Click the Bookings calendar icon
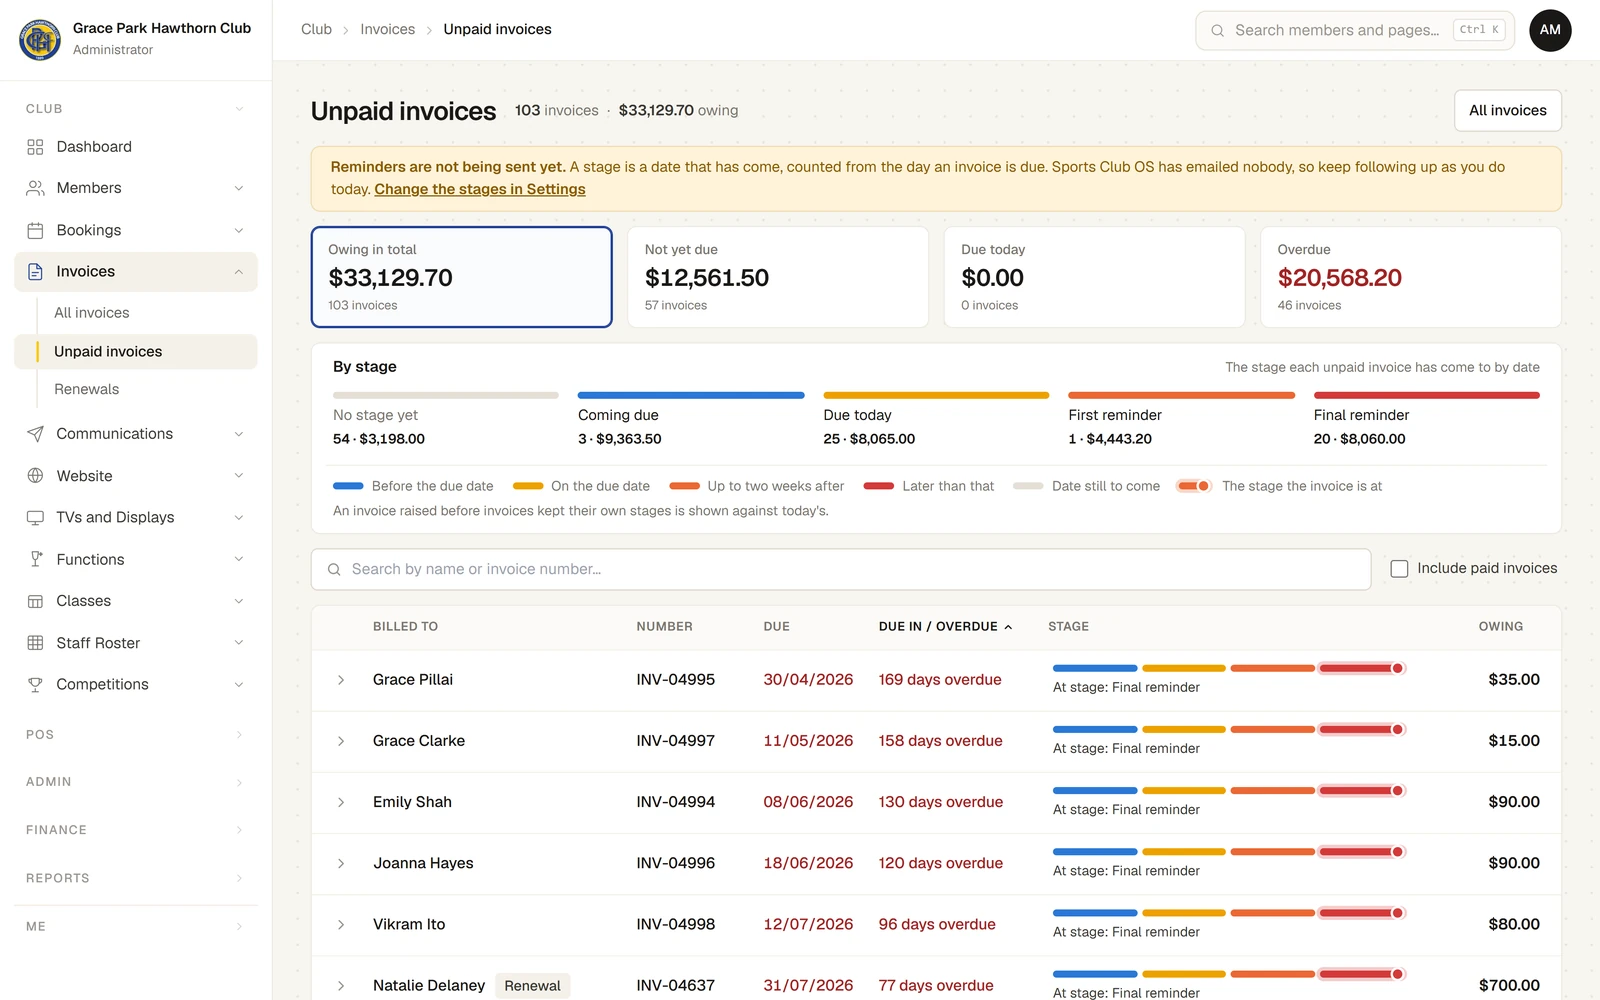The width and height of the screenshot is (1600, 1000). click(x=35, y=230)
